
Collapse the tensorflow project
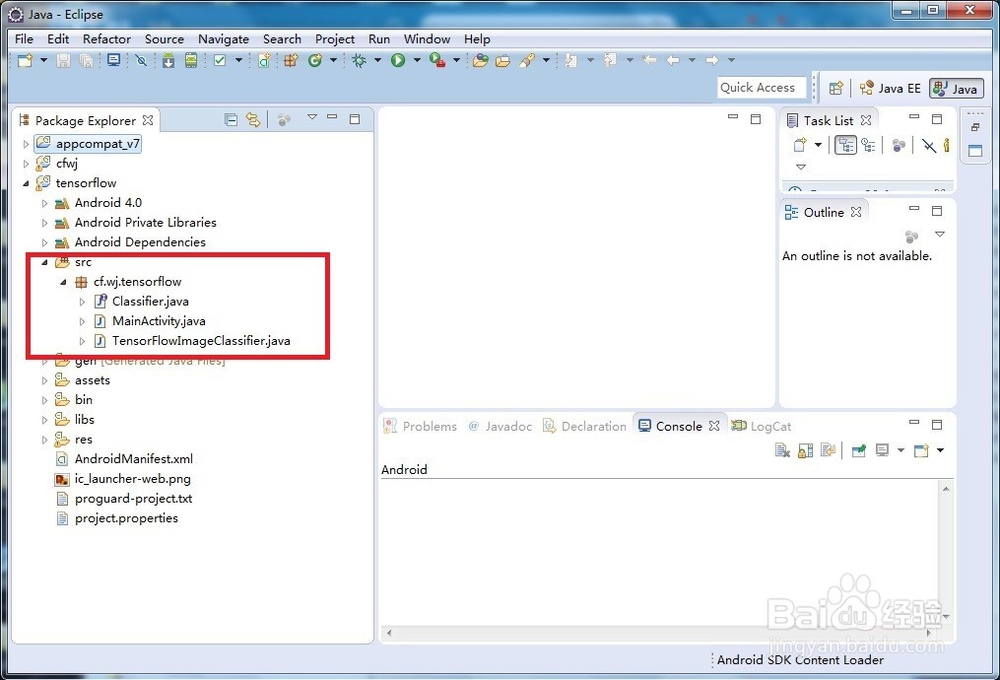click(26, 184)
